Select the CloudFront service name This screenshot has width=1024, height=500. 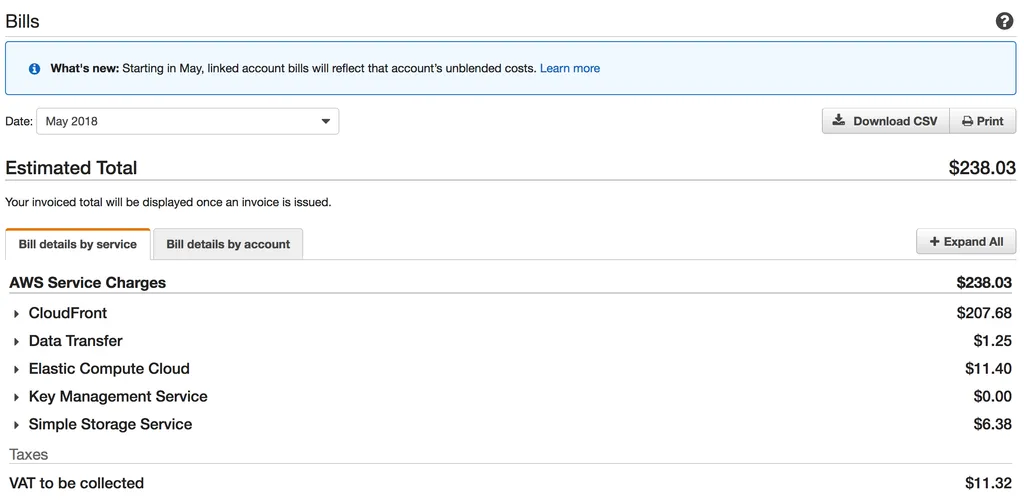click(x=68, y=313)
